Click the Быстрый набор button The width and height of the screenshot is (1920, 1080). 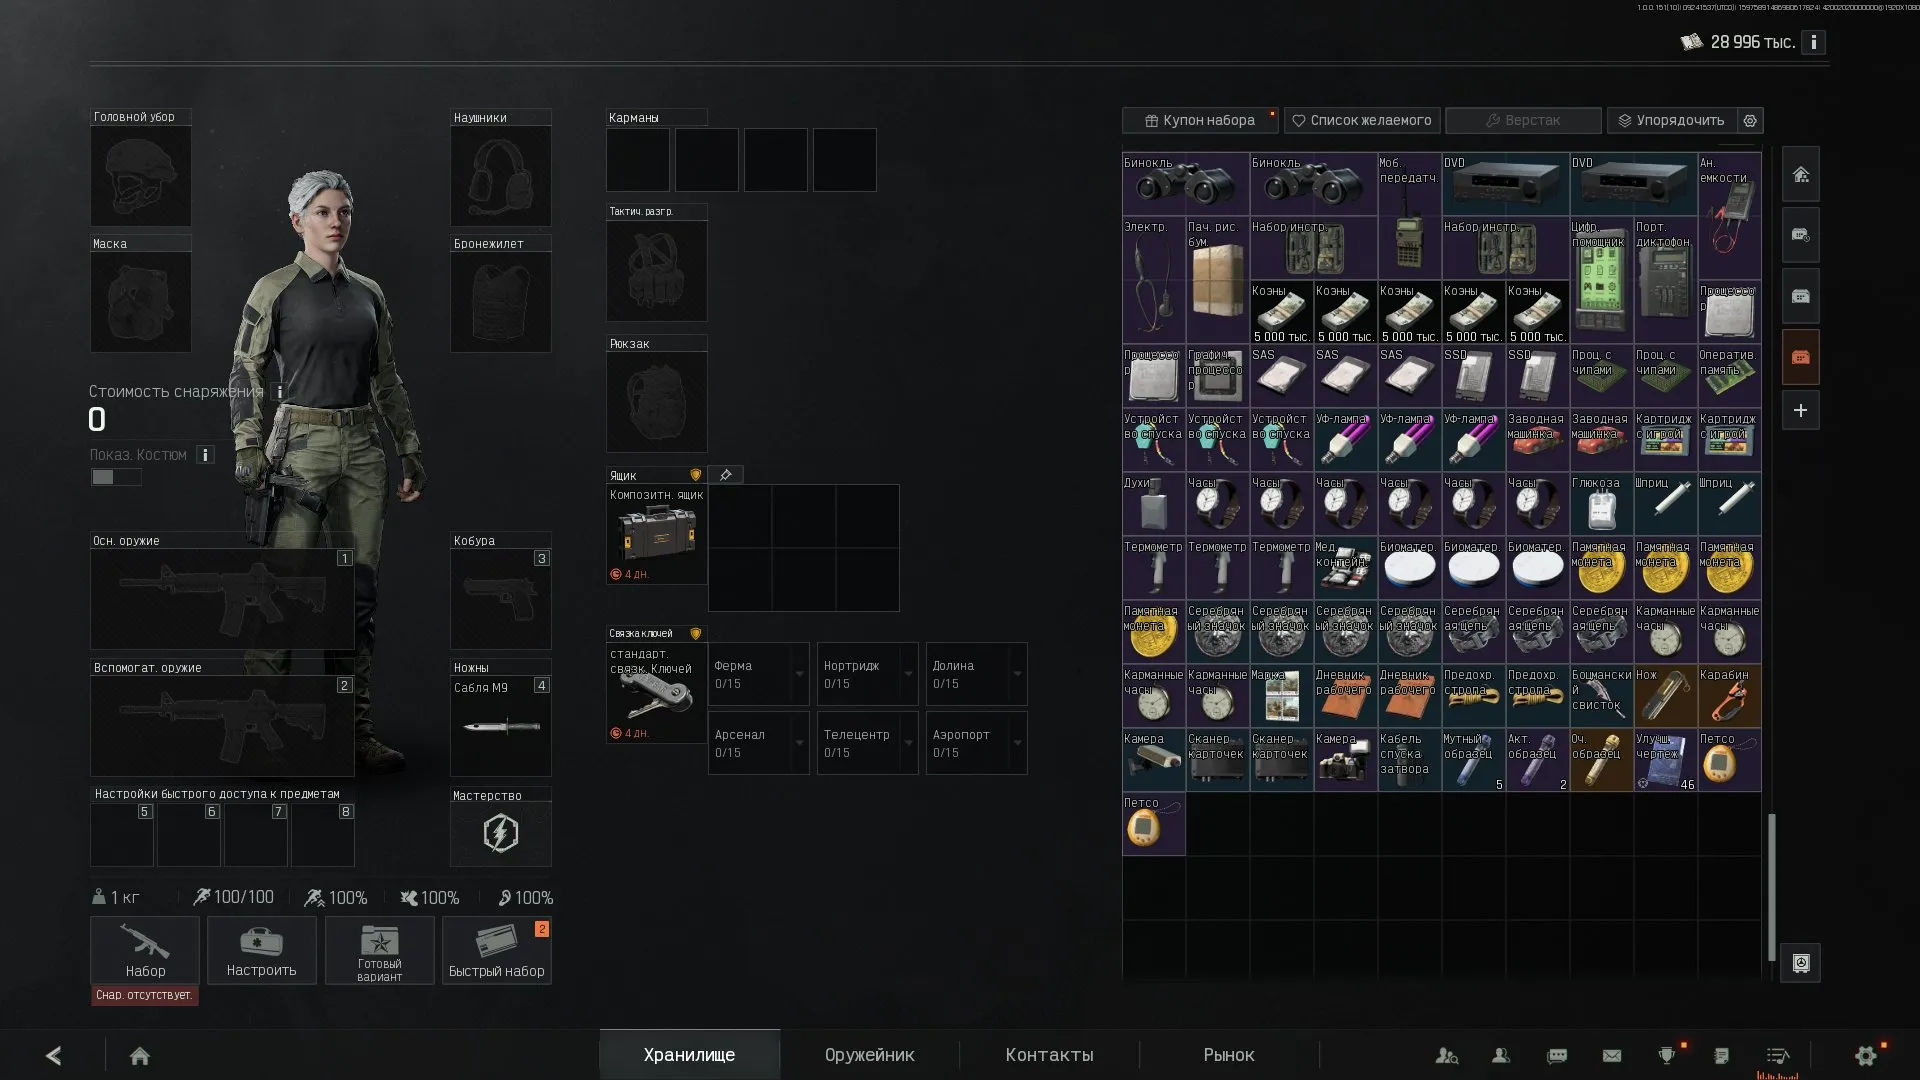tap(497, 950)
